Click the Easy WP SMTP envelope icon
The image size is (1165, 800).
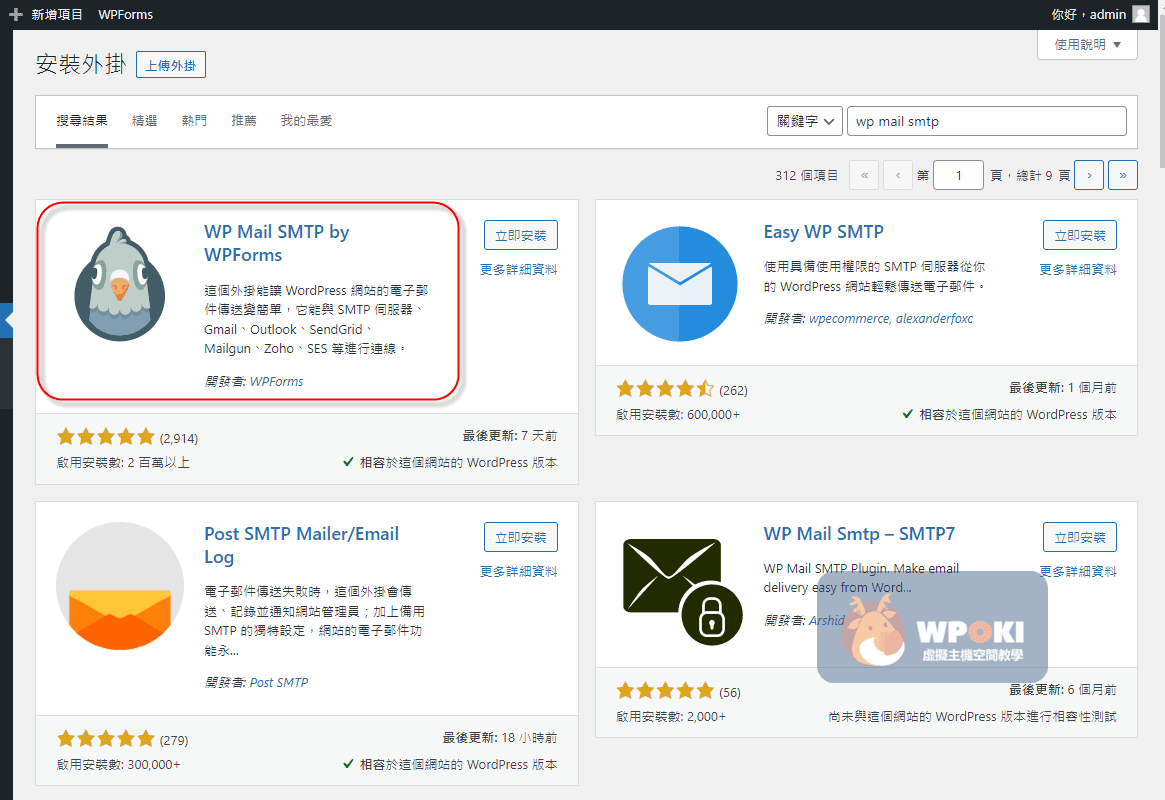point(680,284)
